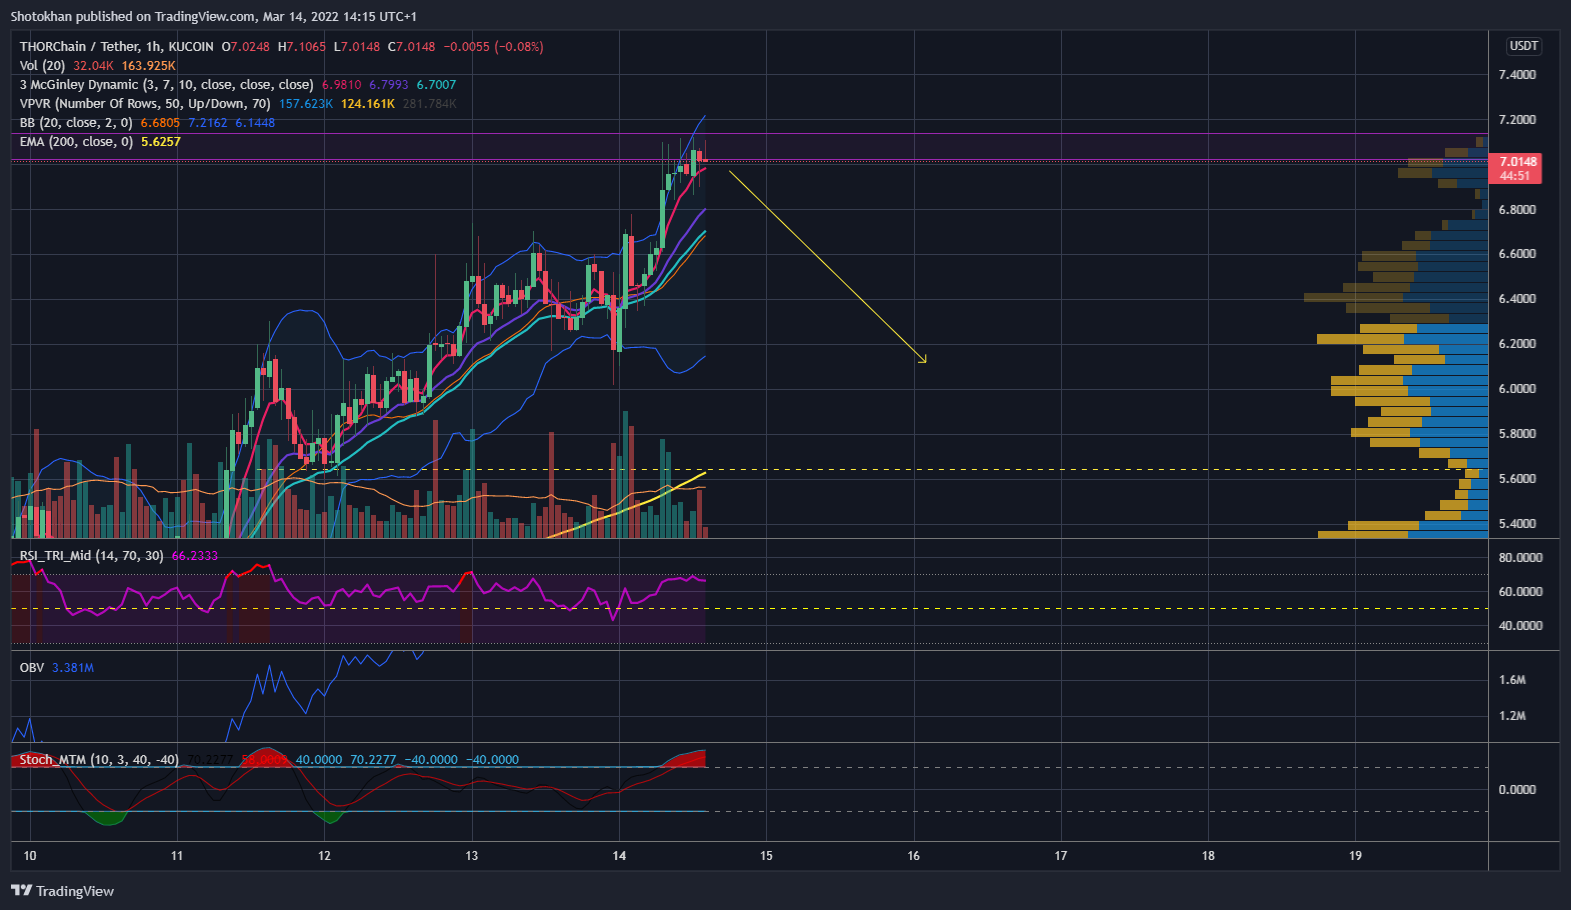The height and width of the screenshot is (910, 1571).
Task: Click the Stoch 0.0000 axis label
Action: [x=1517, y=790]
